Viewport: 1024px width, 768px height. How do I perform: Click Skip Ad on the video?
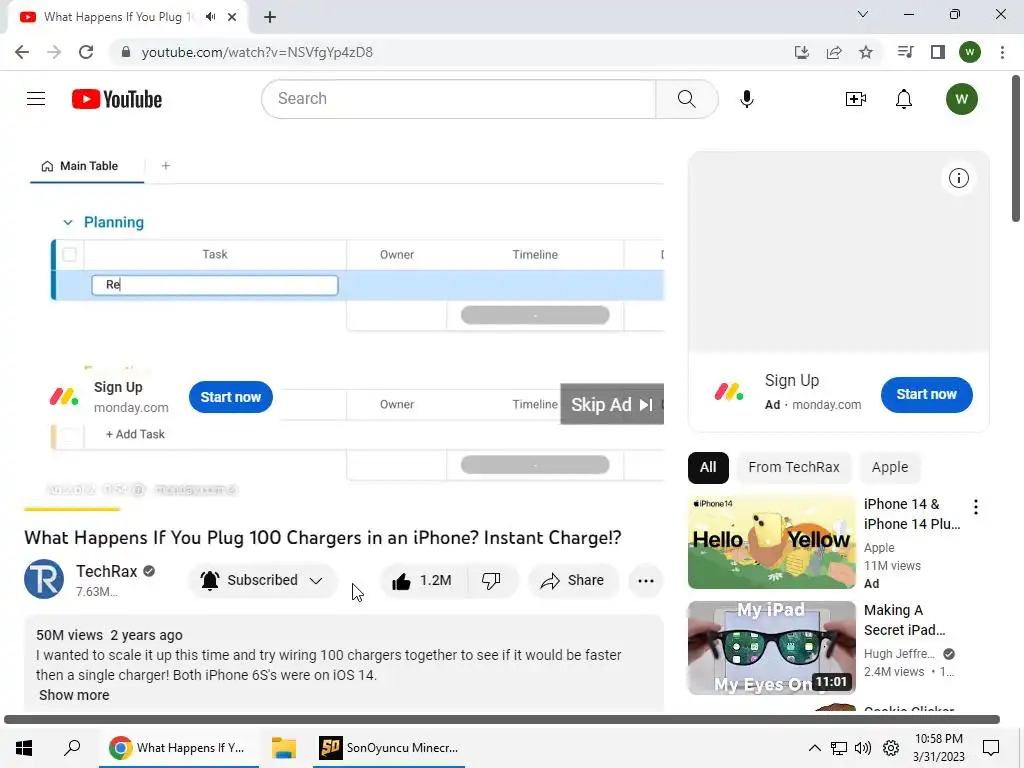[x=612, y=405]
